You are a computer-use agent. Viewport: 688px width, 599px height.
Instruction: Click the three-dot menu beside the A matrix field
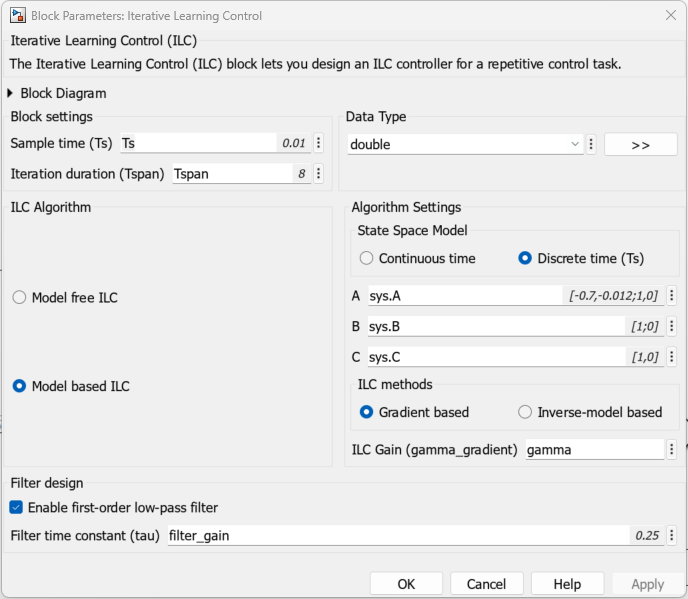click(x=671, y=296)
